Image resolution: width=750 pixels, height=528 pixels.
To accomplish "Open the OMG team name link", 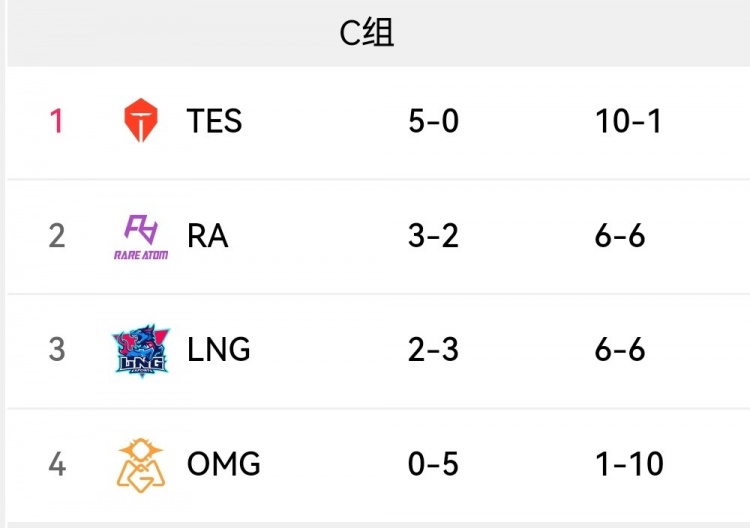I will (223, 464).
